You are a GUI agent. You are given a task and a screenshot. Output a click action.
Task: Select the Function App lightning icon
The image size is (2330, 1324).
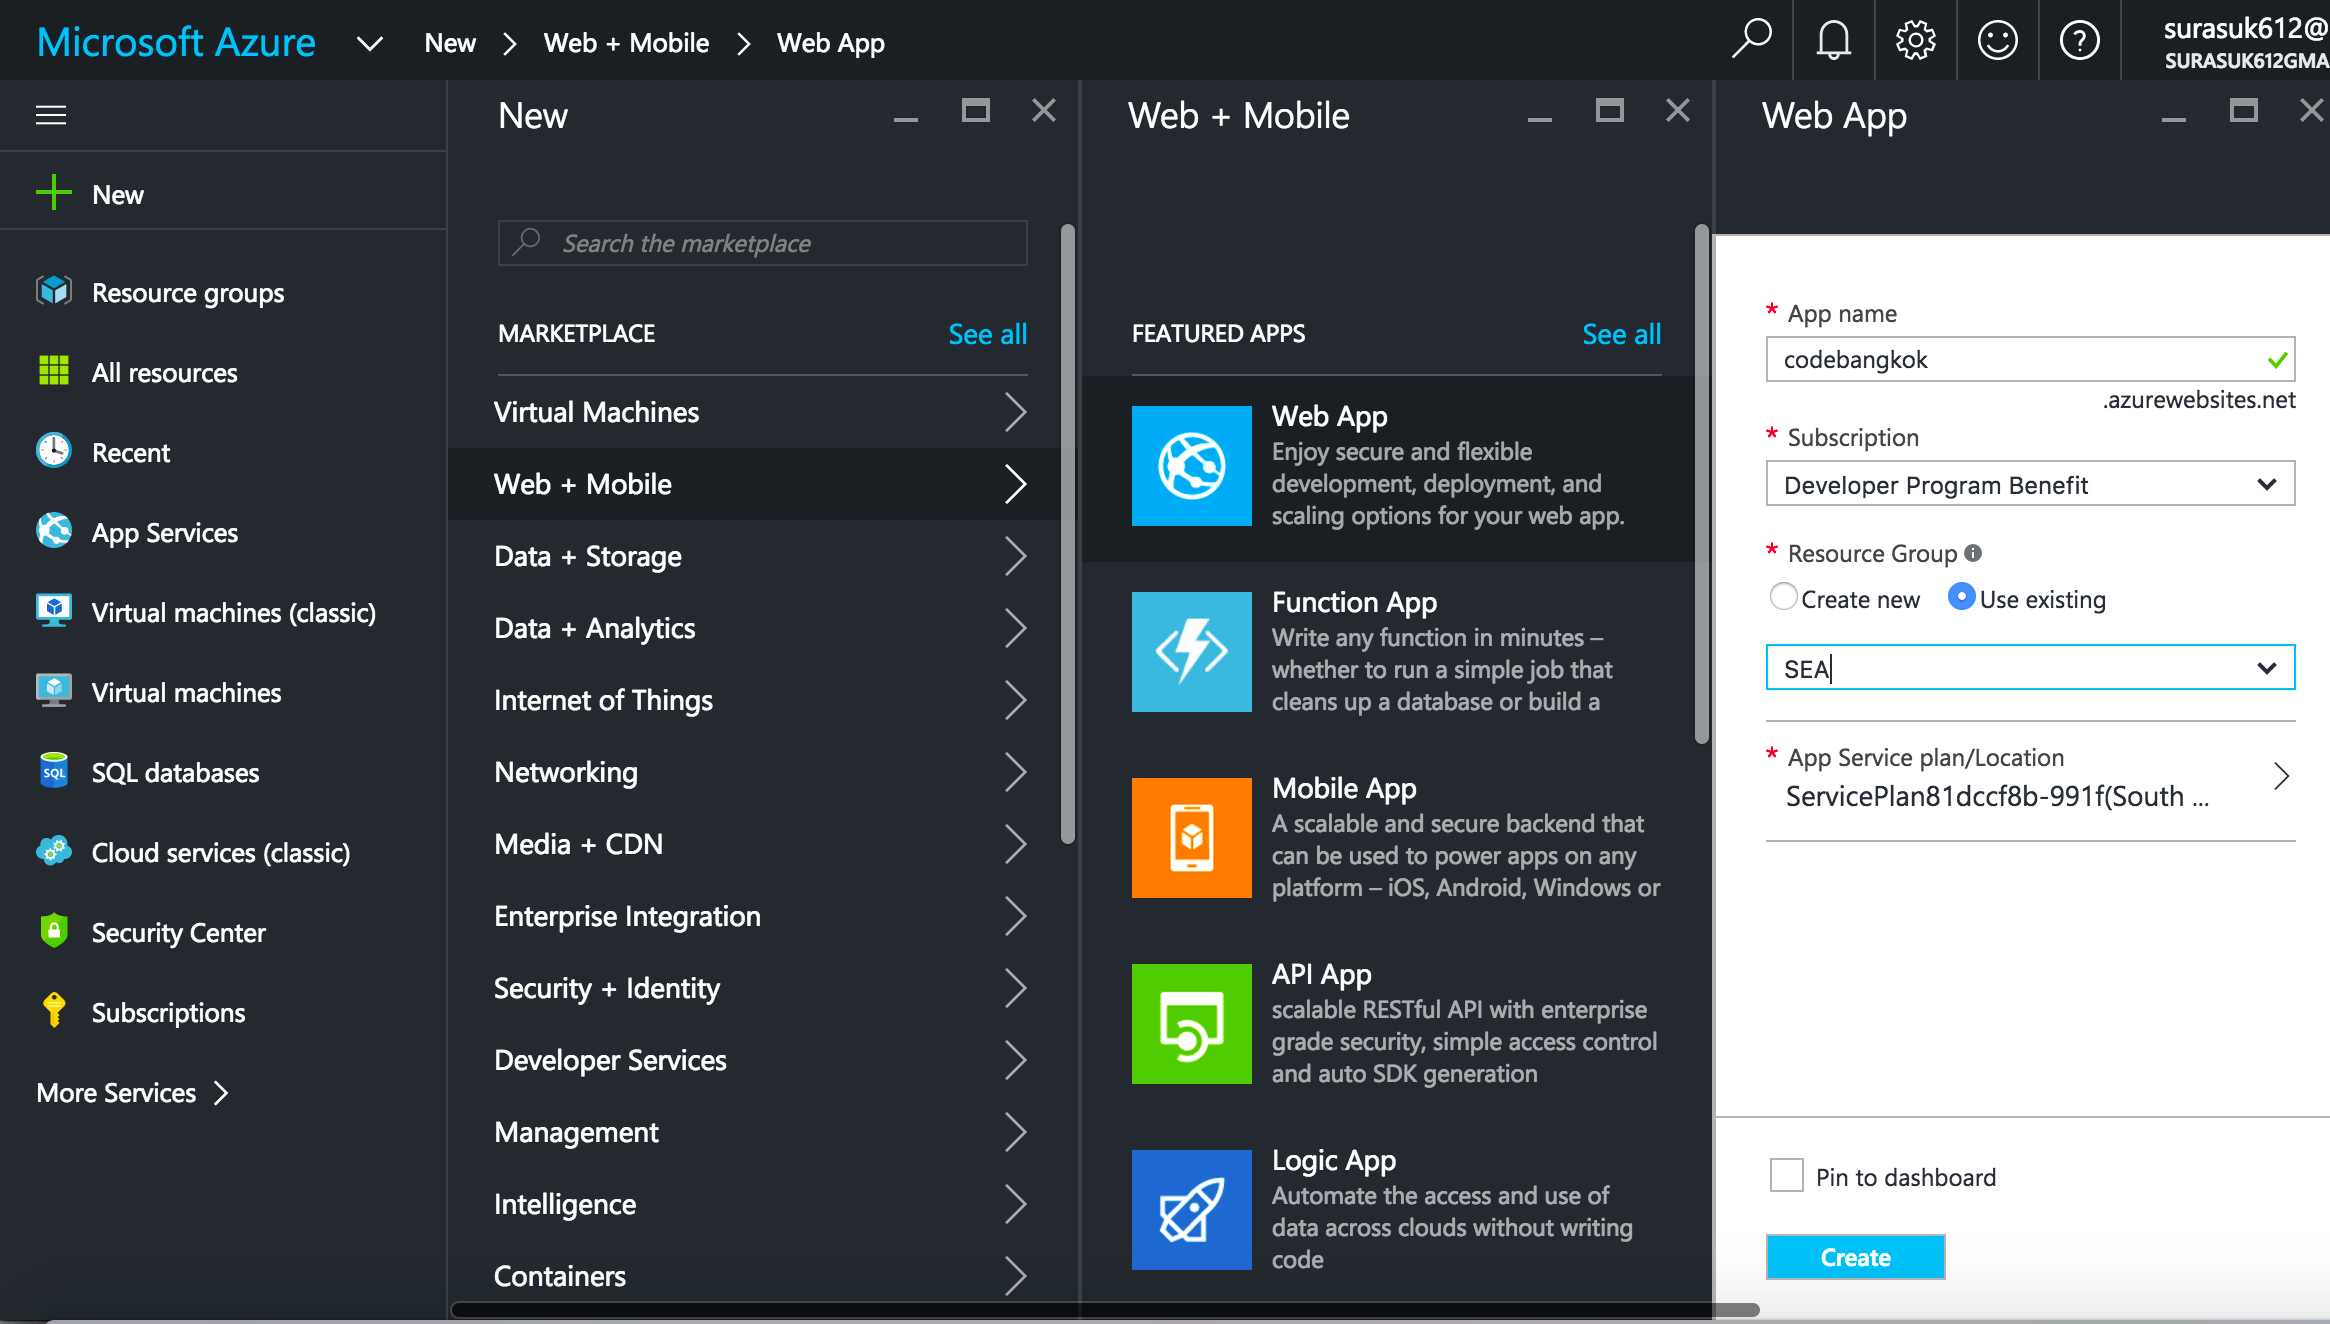tap(1190, 652)
